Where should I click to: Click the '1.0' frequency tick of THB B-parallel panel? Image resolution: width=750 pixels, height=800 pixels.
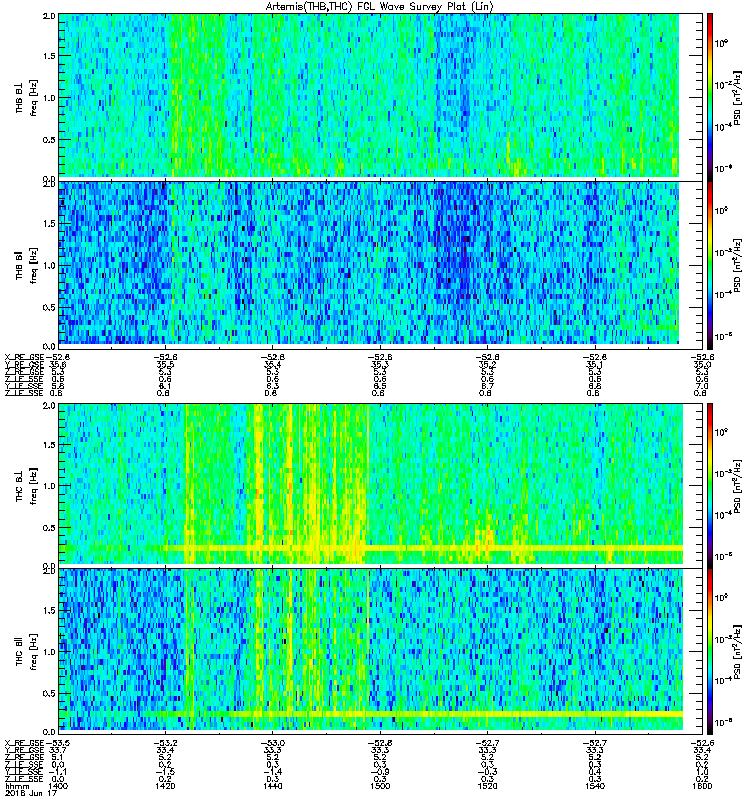click(x=49, y=265)
